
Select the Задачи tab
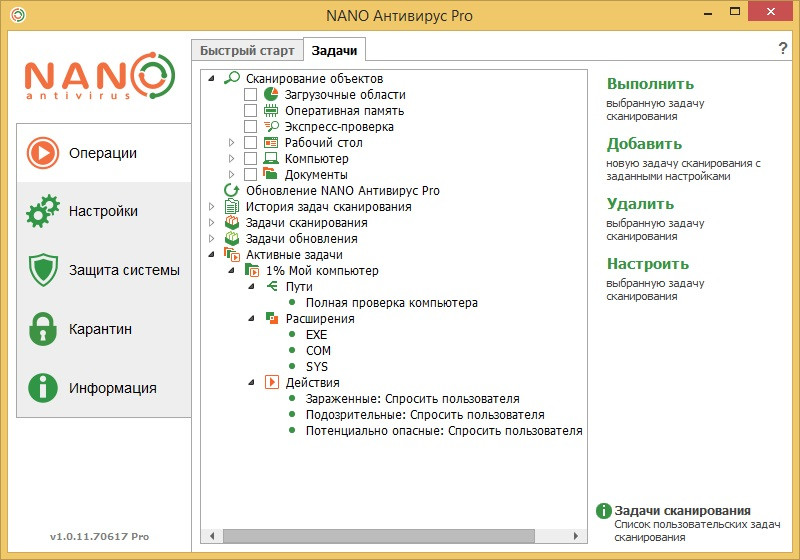[x=334, y=50]
